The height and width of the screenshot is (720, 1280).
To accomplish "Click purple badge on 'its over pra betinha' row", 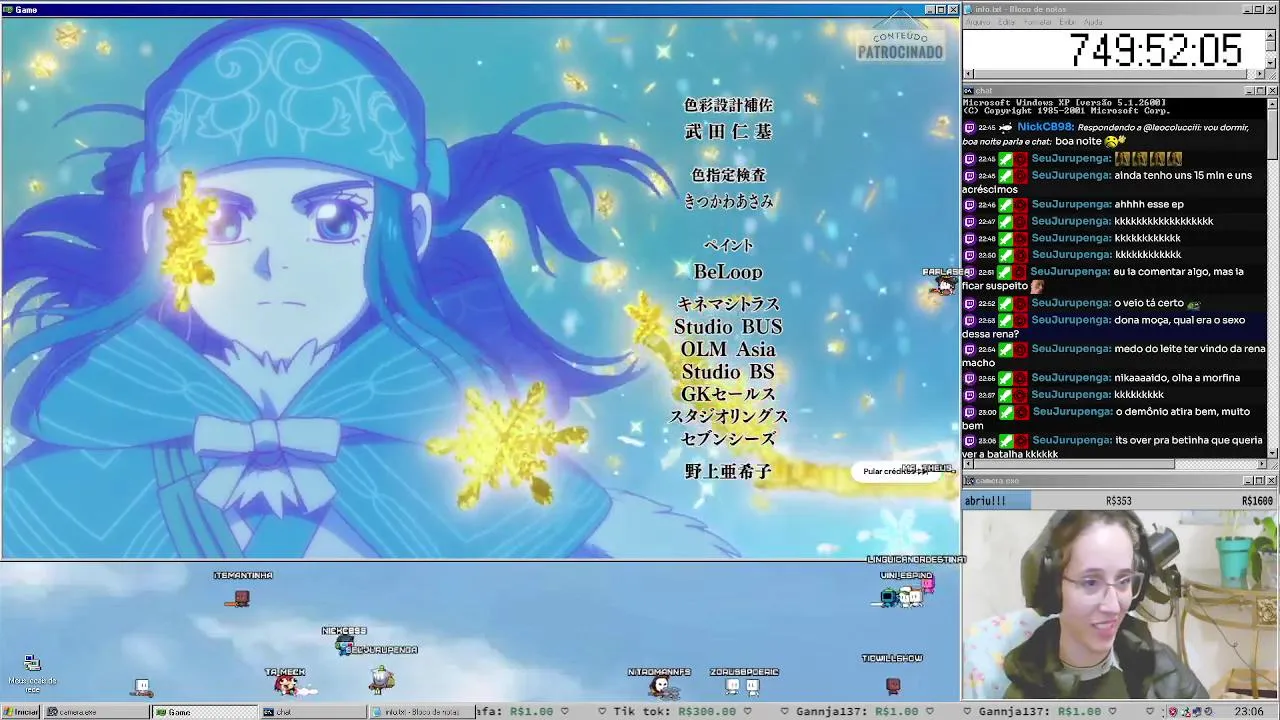I will pyautogui.click(x=969, y=441).
